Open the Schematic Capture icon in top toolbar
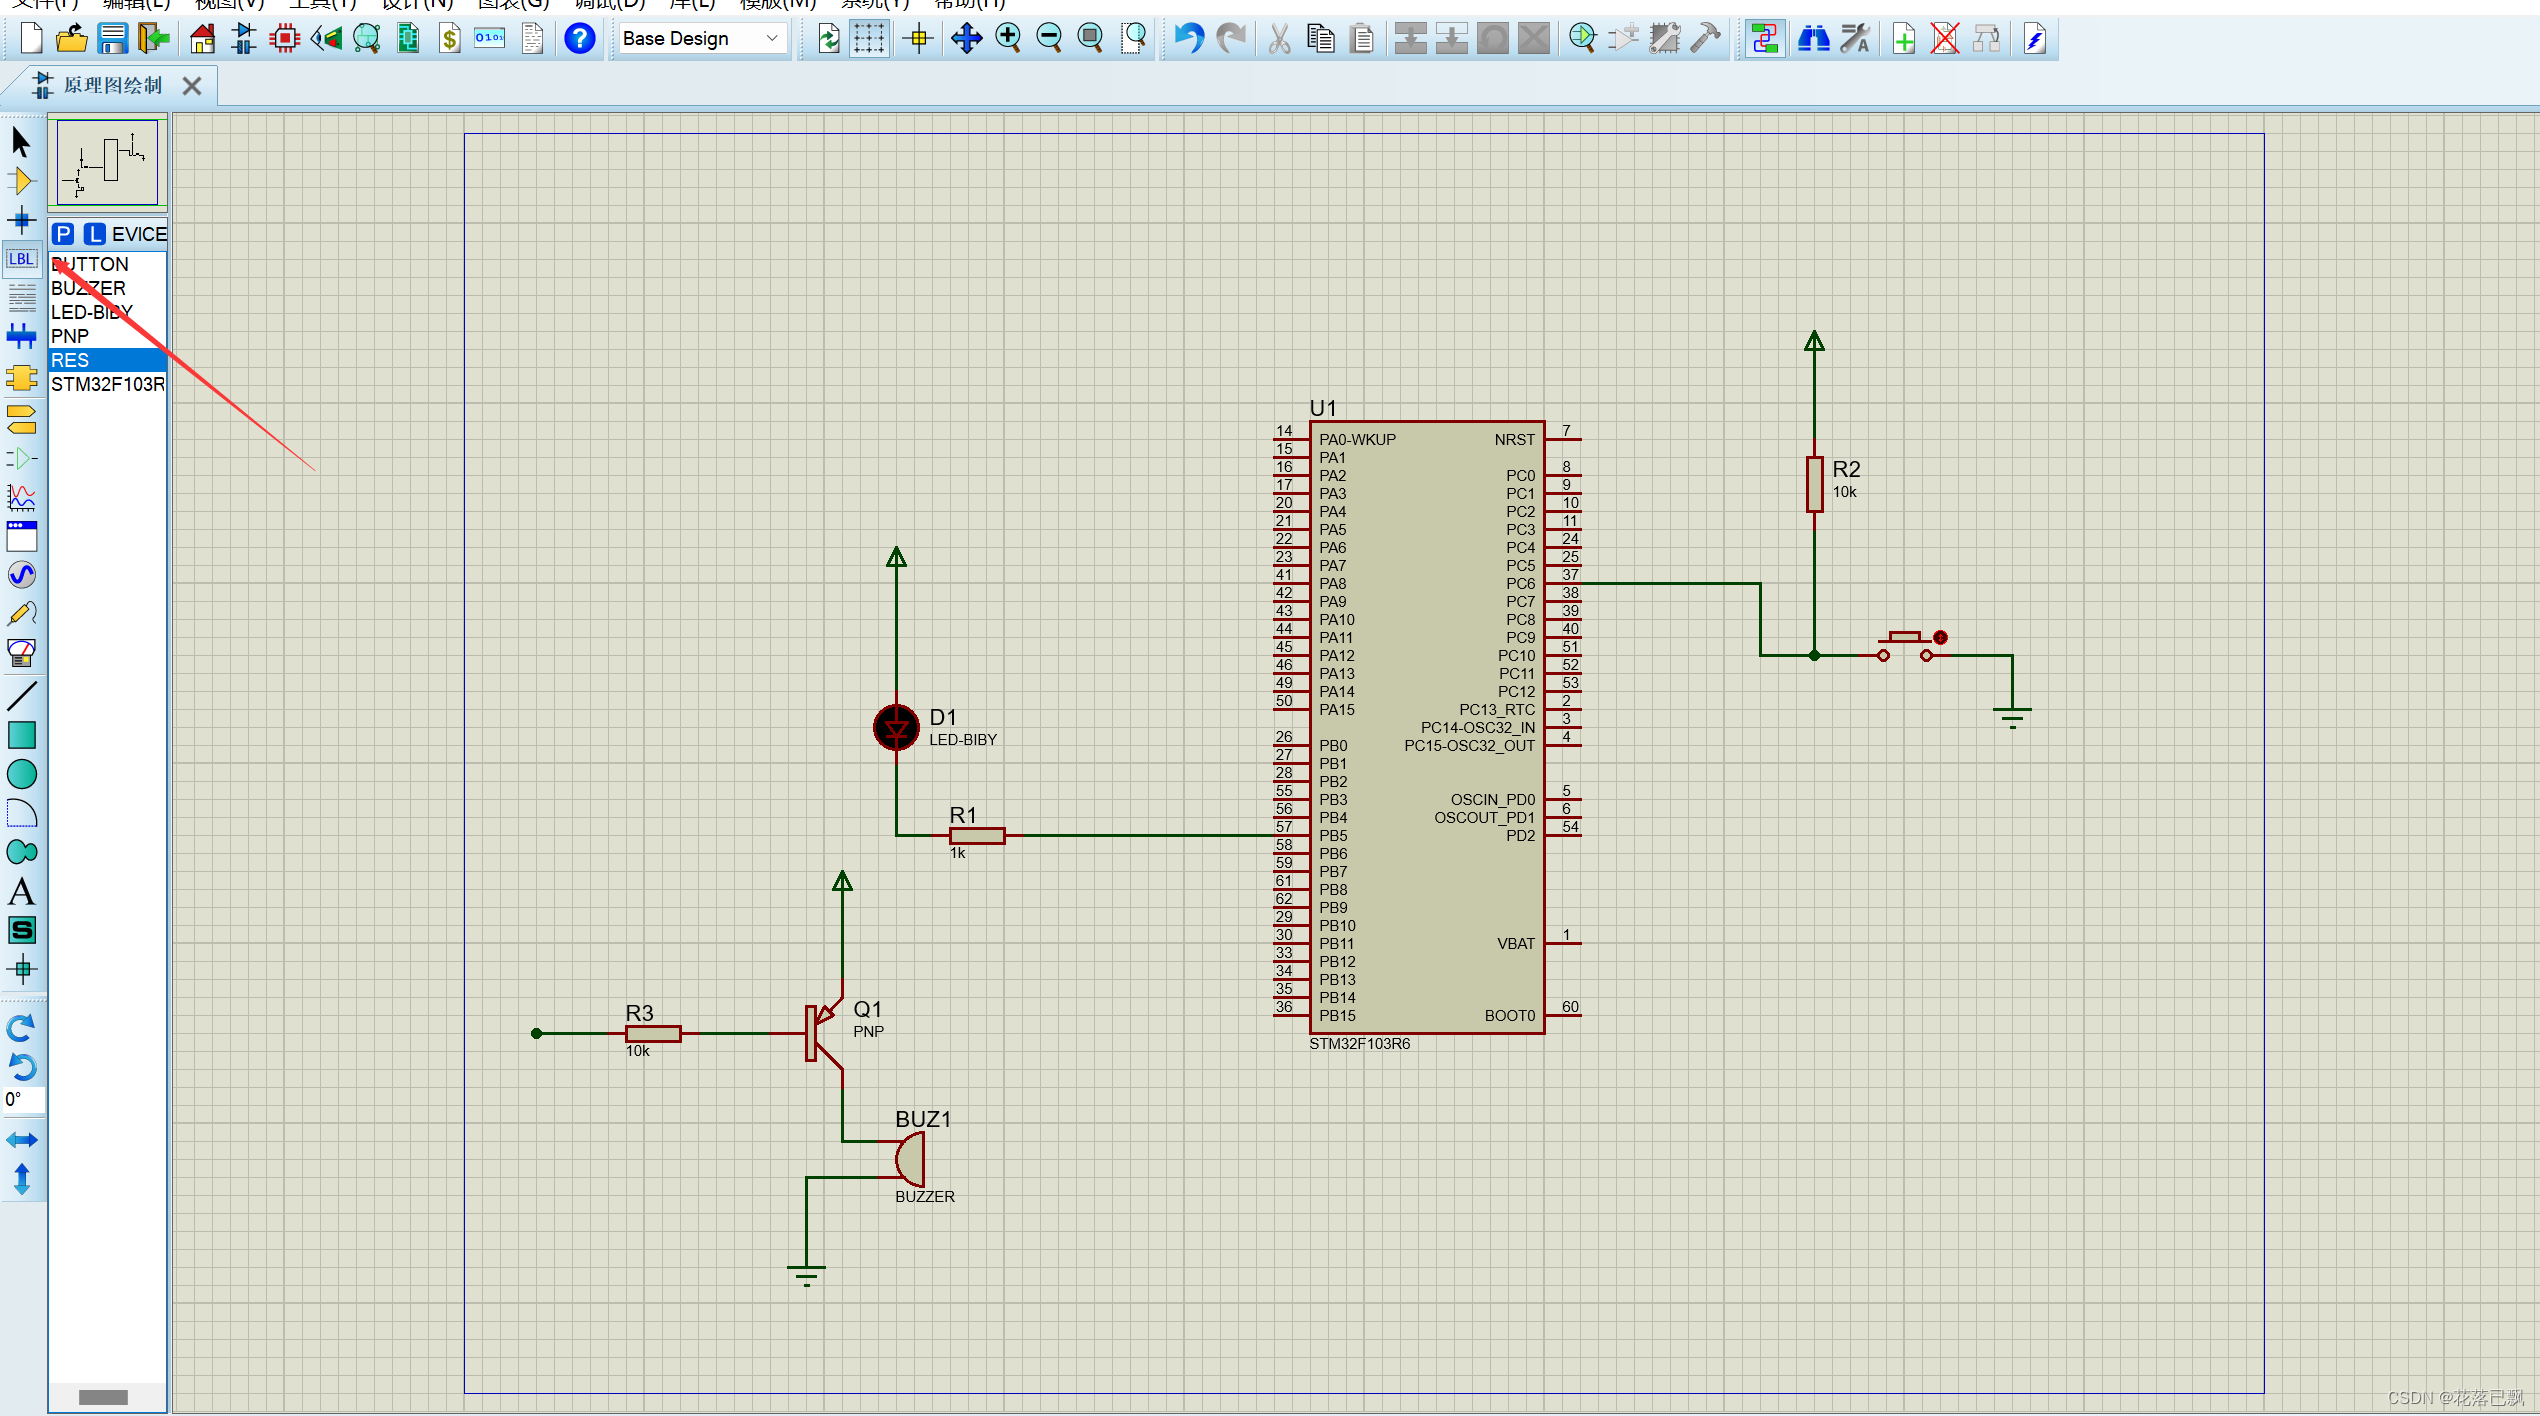The height and width of the screenshot is (1416, 2540). point(243,39)
